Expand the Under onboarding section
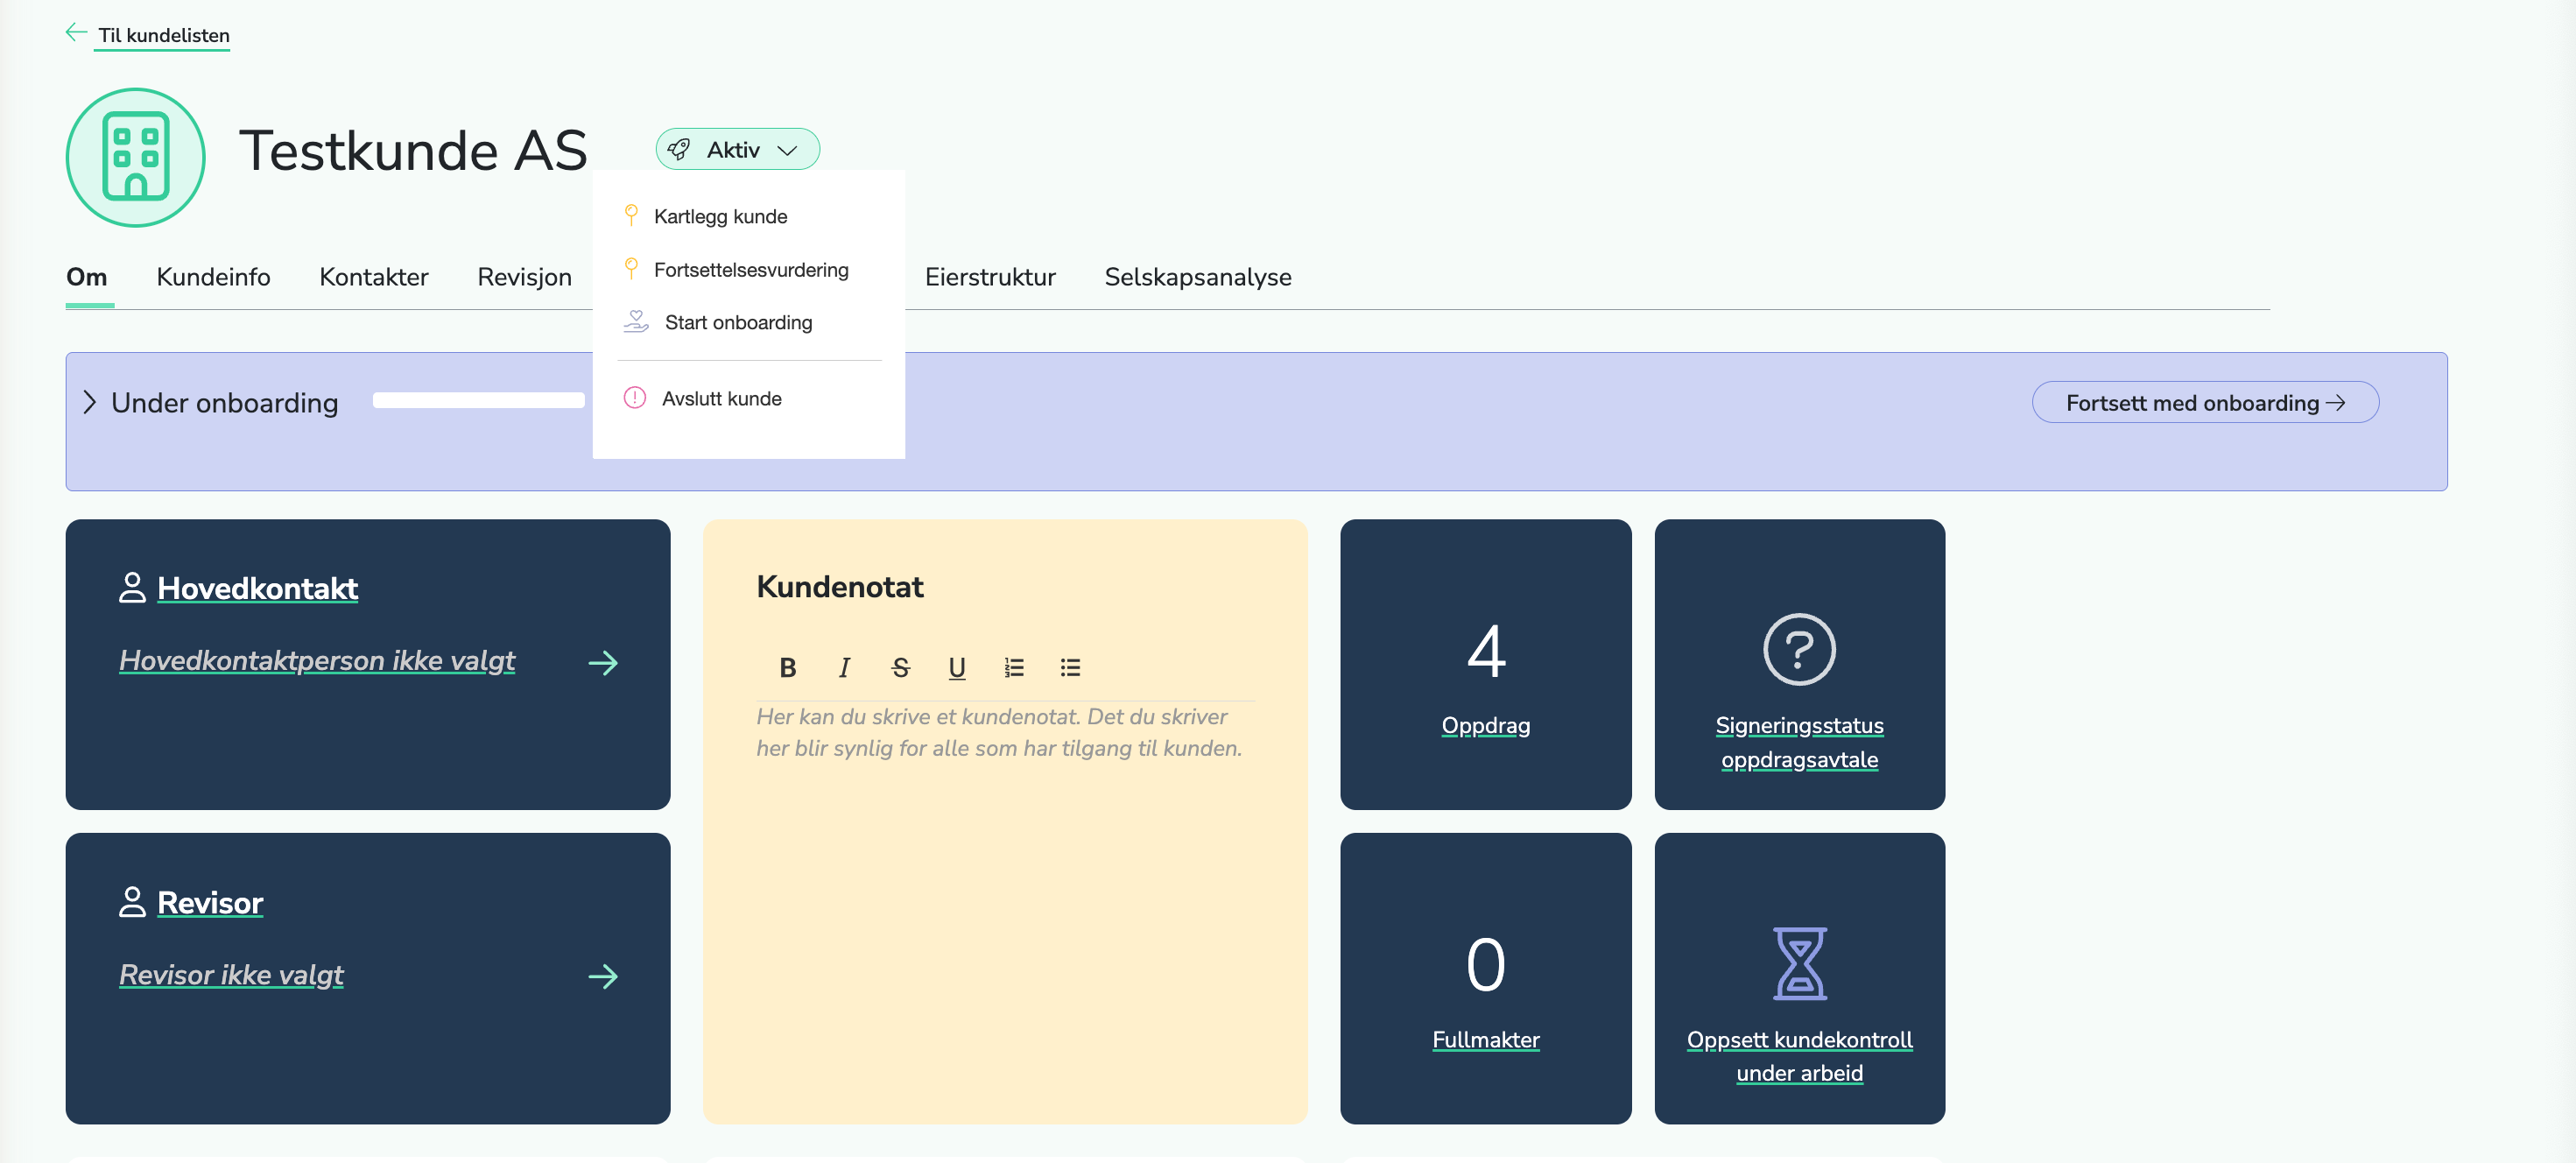The width and height of the screenshot is (2576, 1163). [x=90, y=403]
